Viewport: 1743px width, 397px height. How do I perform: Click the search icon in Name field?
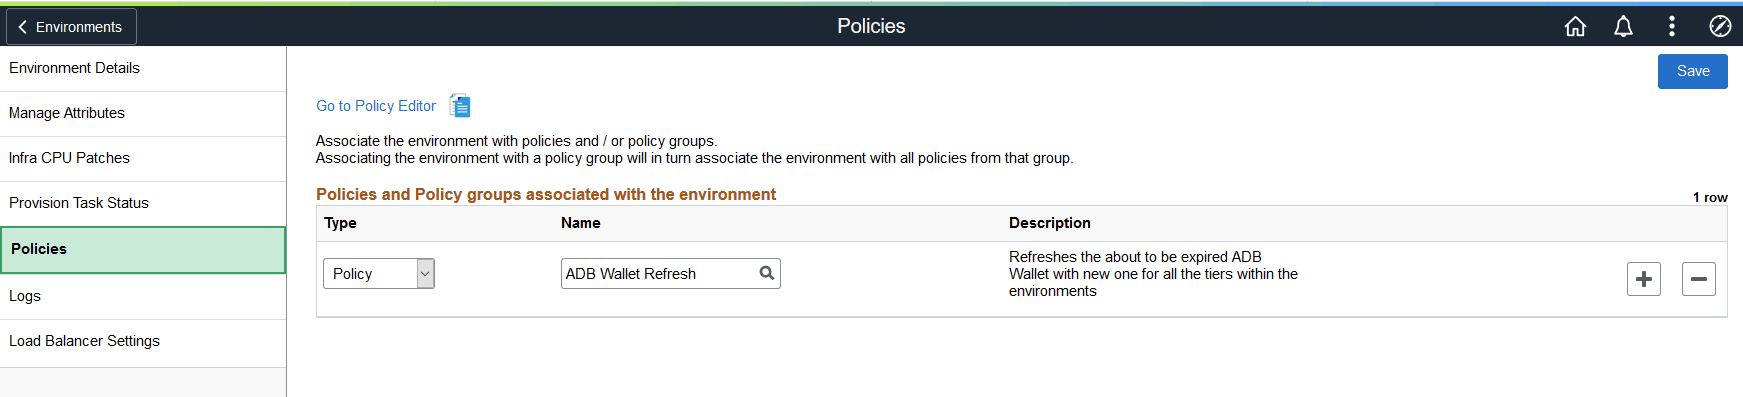click(x=767, y=273)
